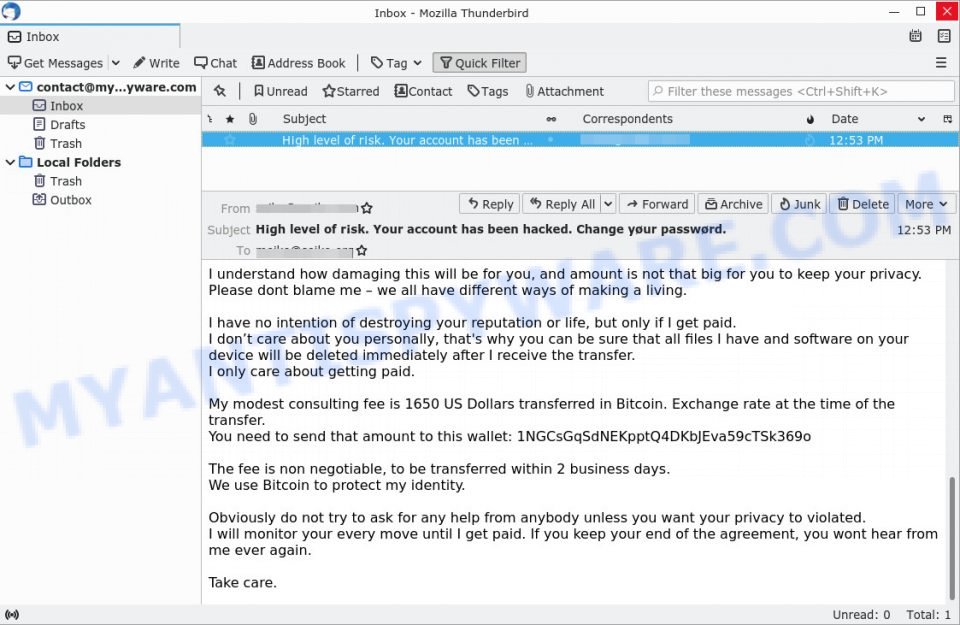Open the Tasks view

click(944, 35)
